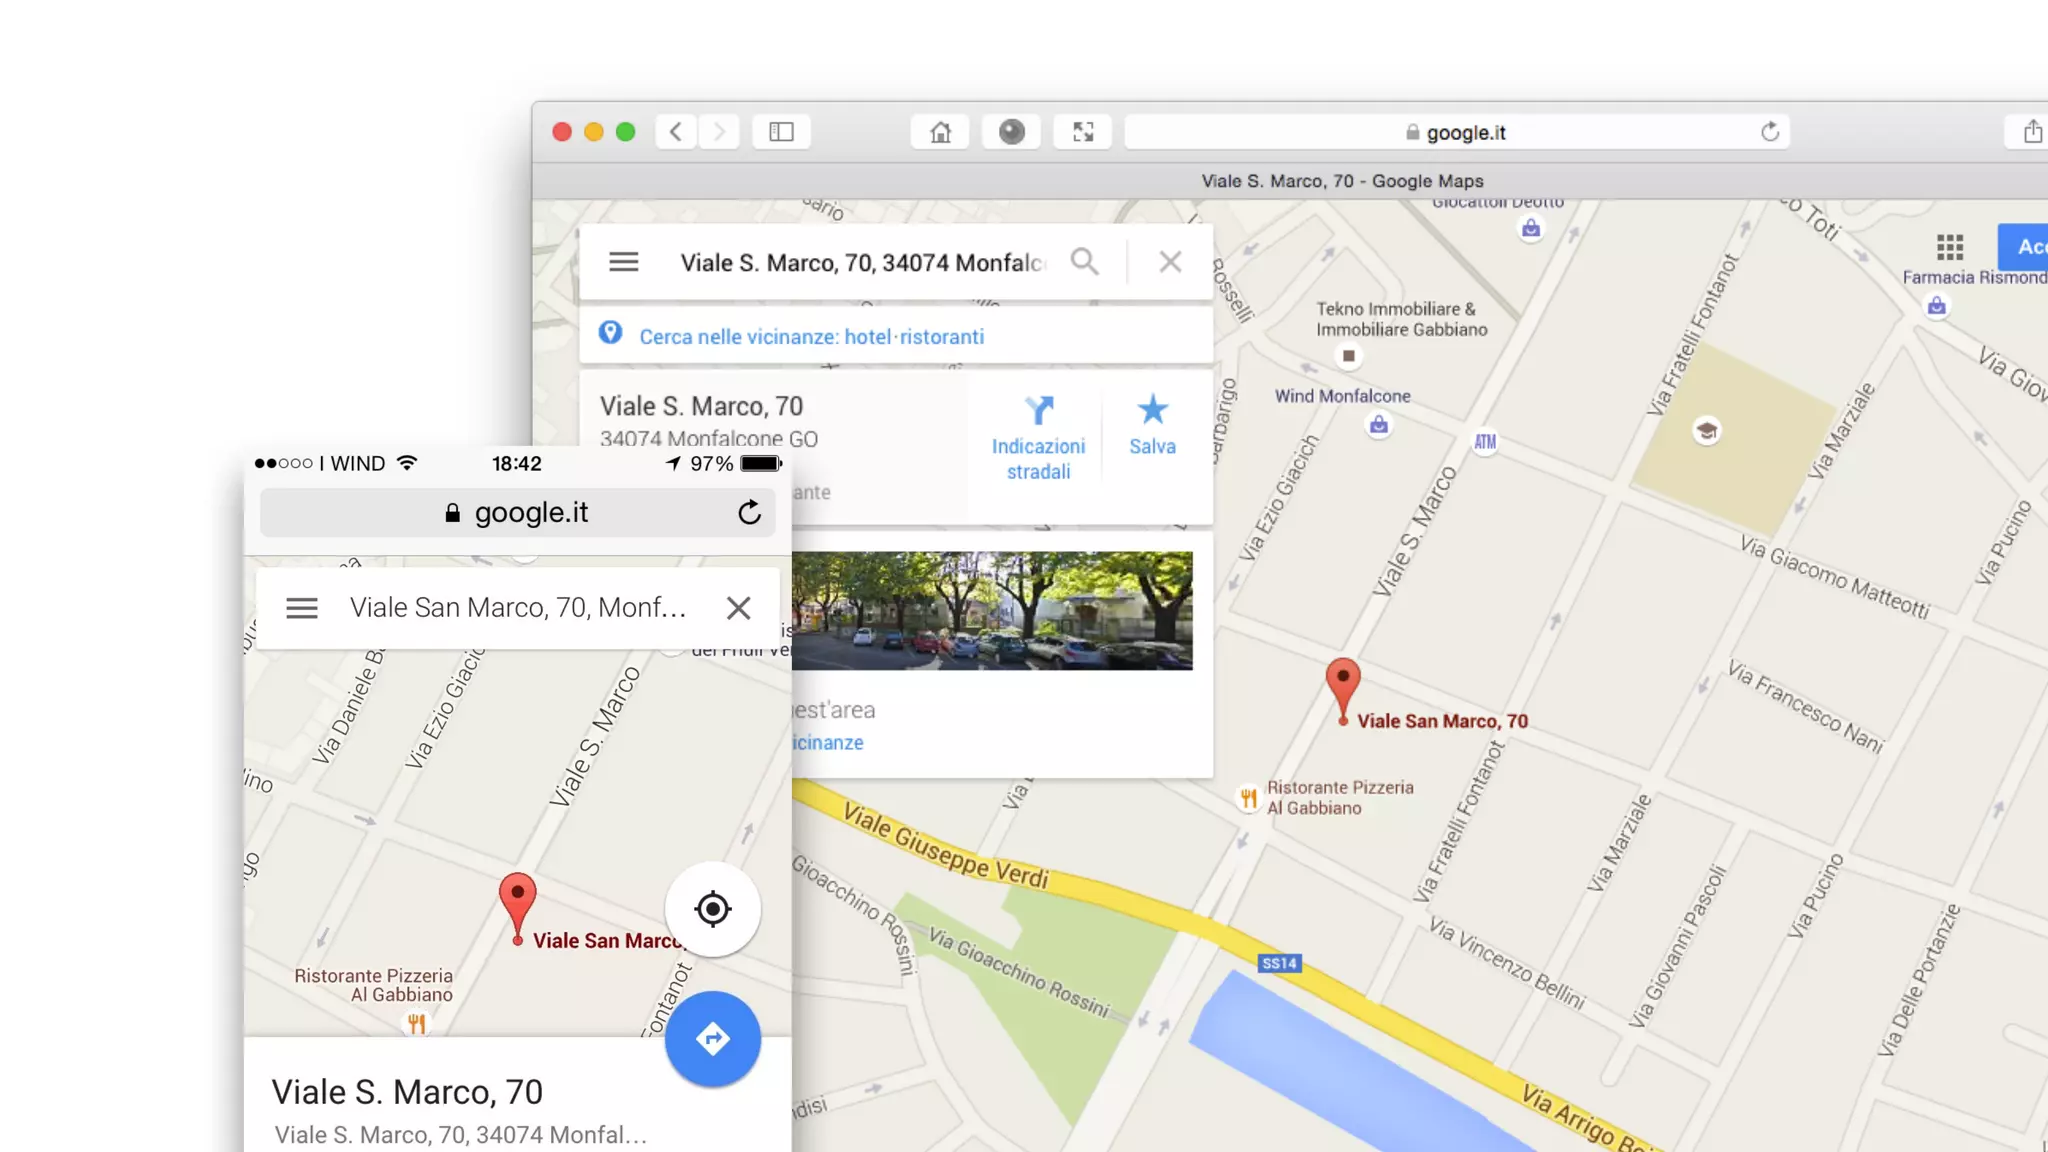2048x1152 pixels.
Task: Click Indicazioni stradali directions button
Action: 1038,439
